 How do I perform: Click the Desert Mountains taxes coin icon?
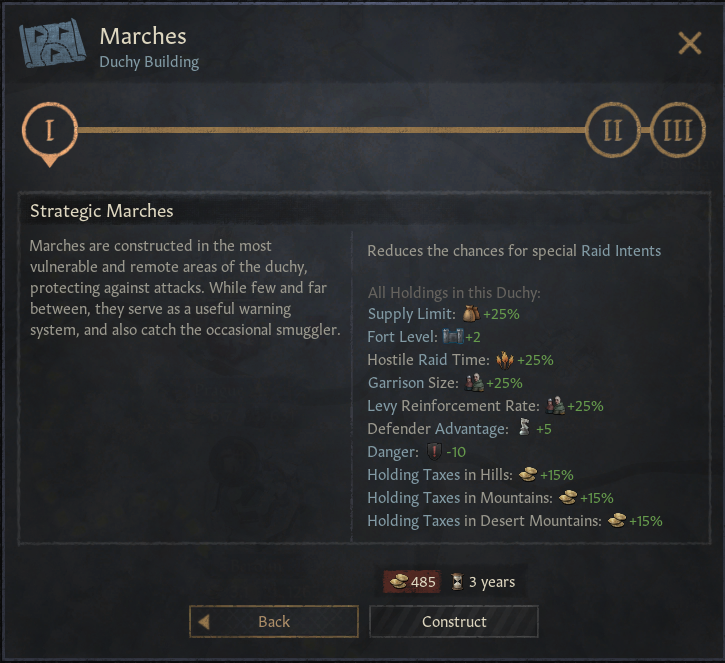tap(617, 521)
